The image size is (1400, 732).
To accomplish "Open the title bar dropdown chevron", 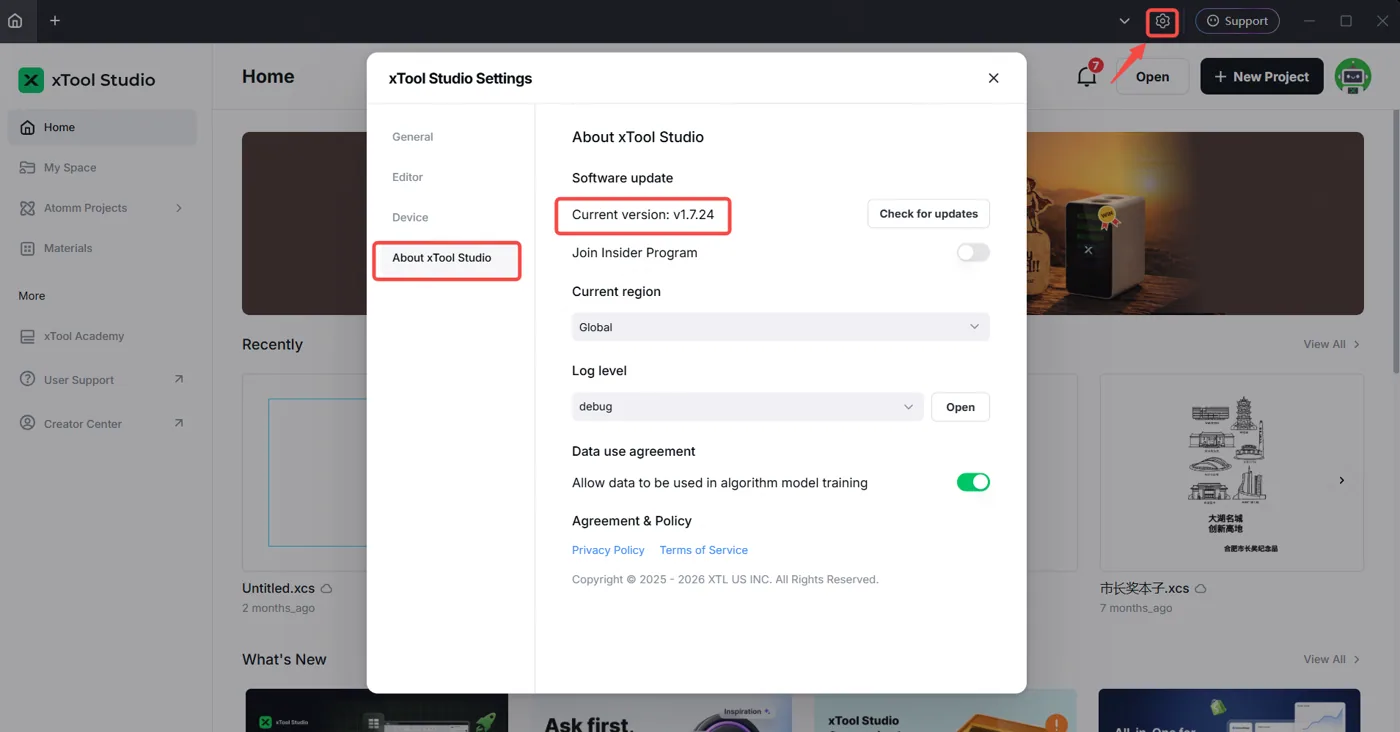I will (1124, 21).
